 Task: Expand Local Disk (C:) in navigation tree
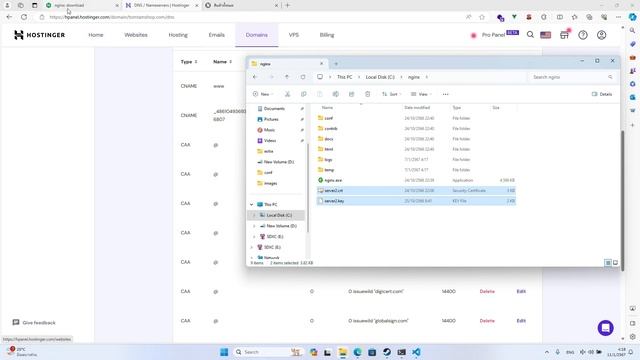point(254,215)
